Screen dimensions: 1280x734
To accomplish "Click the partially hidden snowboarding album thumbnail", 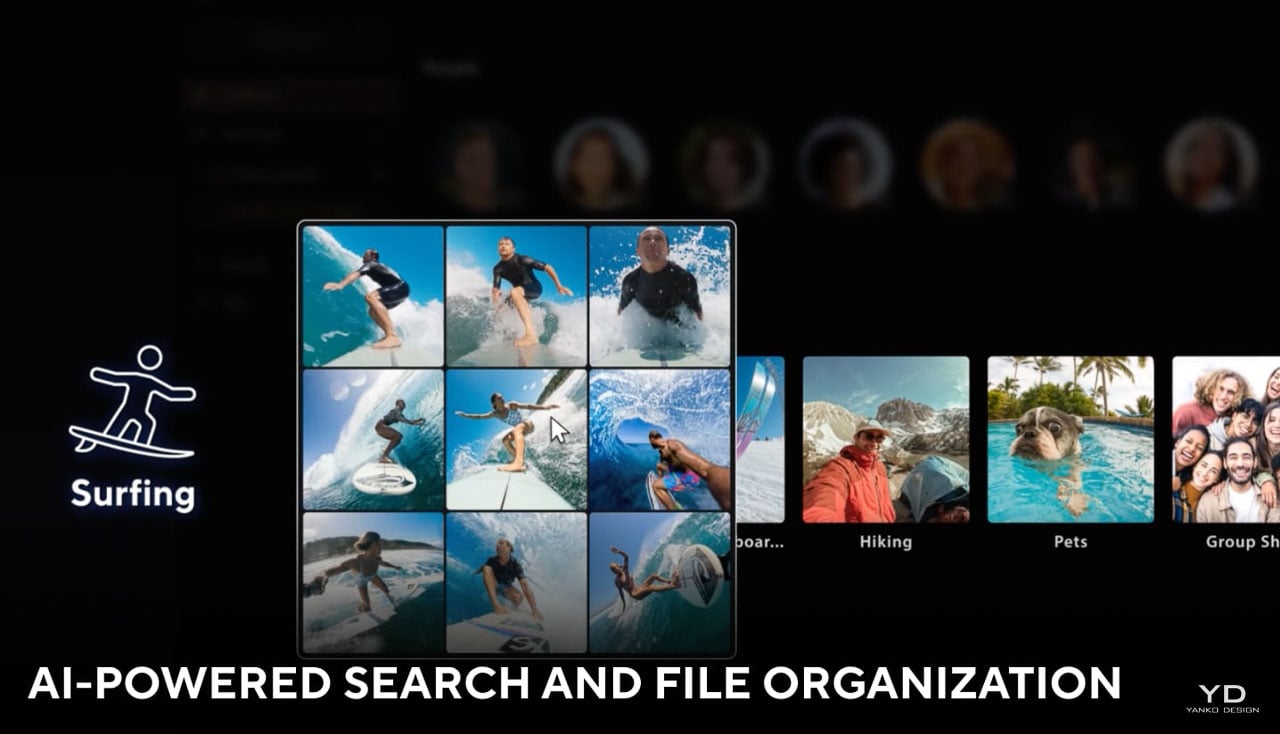I will tap(760, 439).
